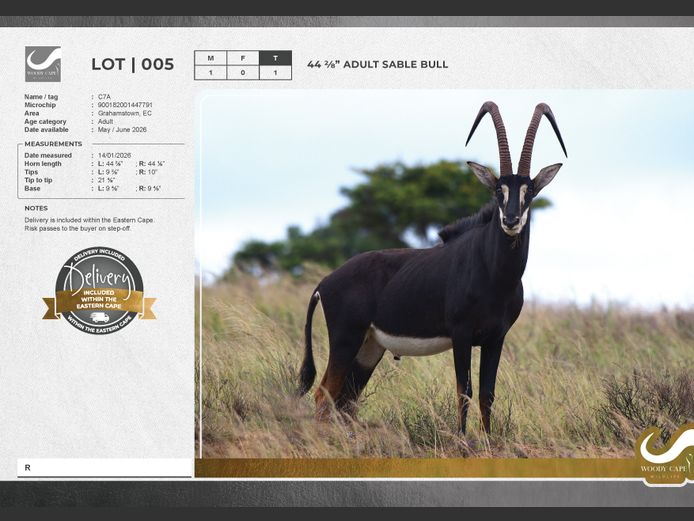Click the tag value C7A

[x=104, y=96]
